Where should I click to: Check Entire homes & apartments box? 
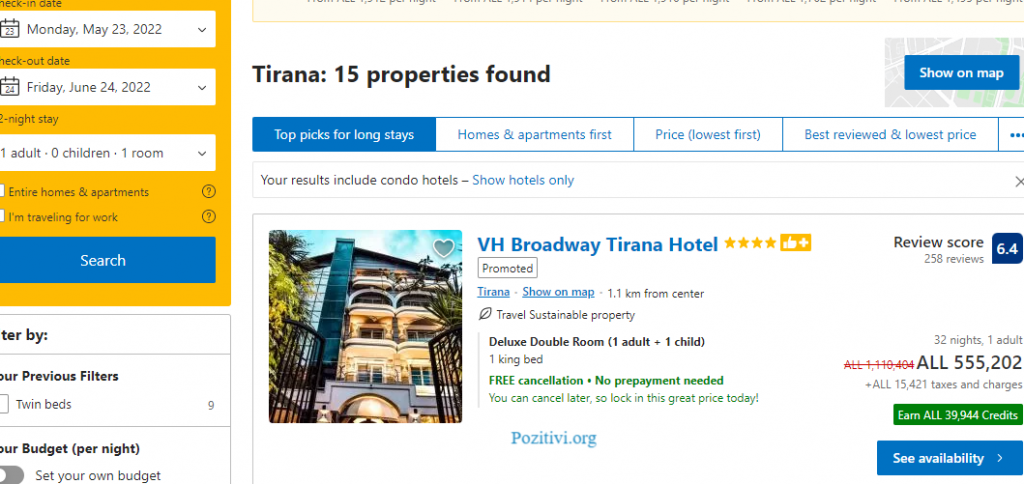(2, 191)
